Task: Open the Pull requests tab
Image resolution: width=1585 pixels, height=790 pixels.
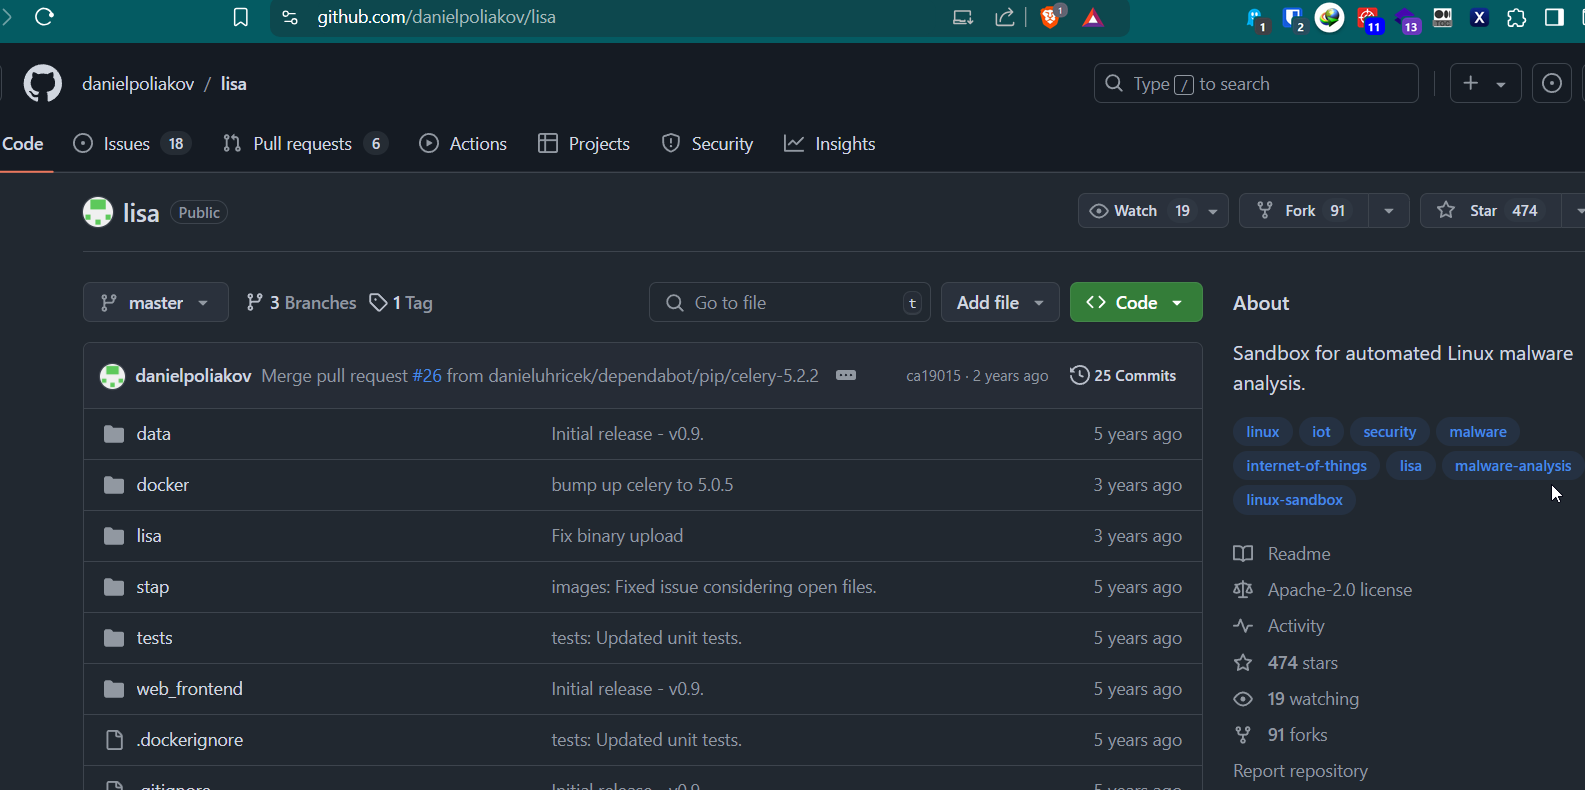Action: click(305, 144)
